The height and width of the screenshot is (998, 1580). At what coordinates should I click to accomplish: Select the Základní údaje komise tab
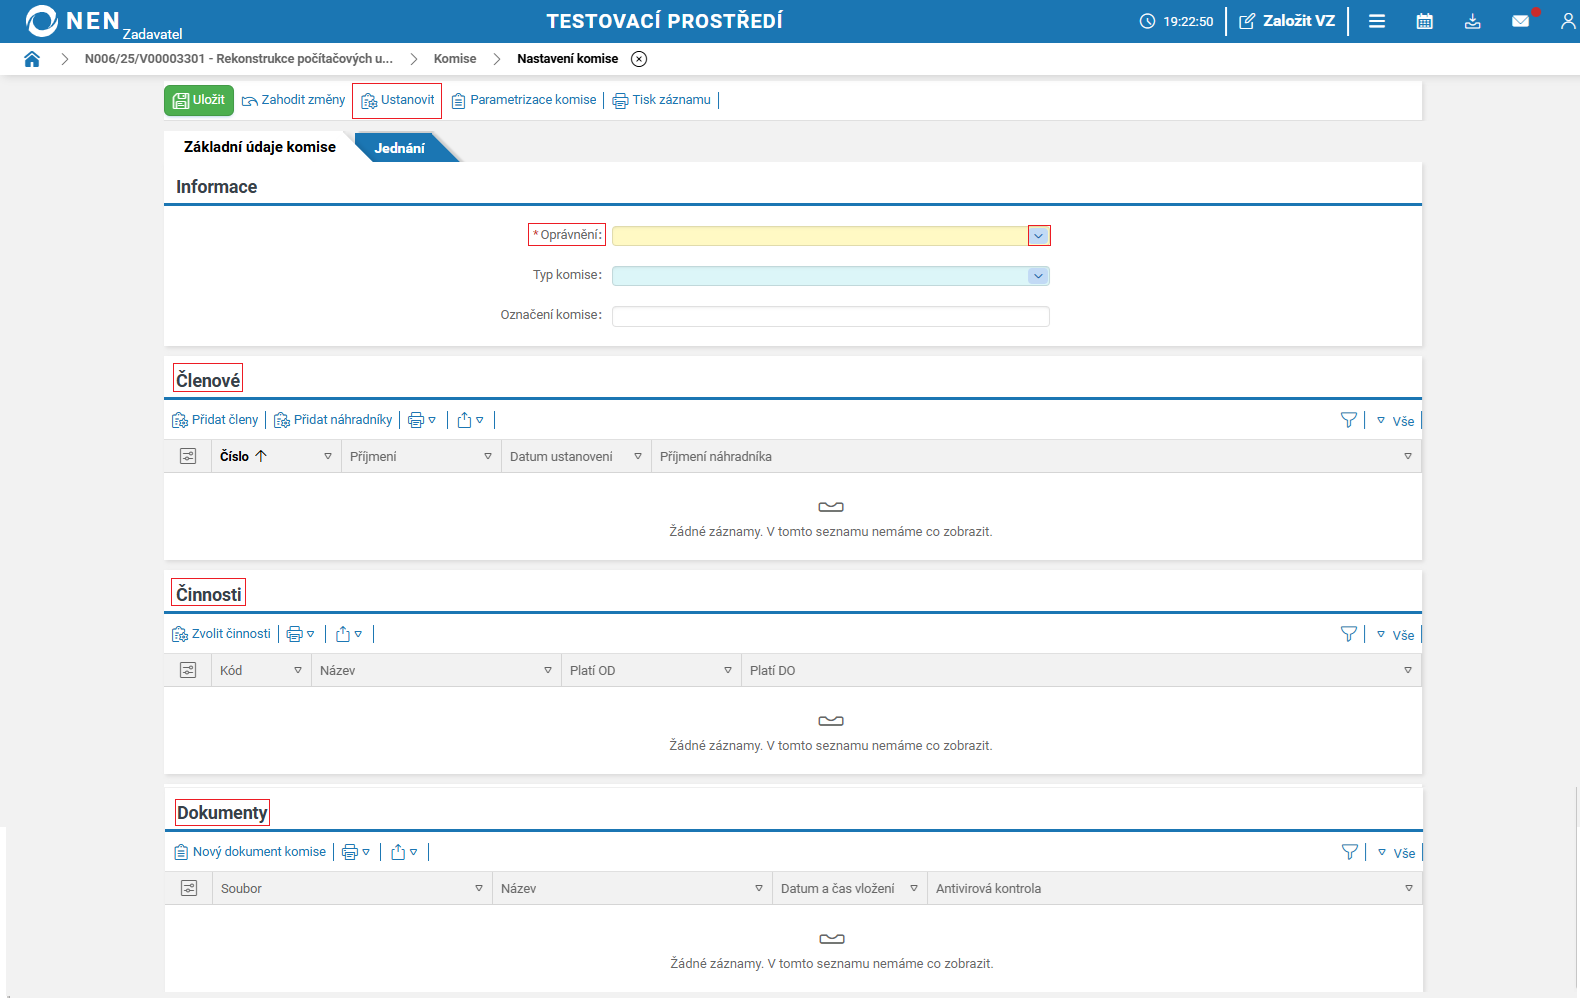click(x=259, y=147)
